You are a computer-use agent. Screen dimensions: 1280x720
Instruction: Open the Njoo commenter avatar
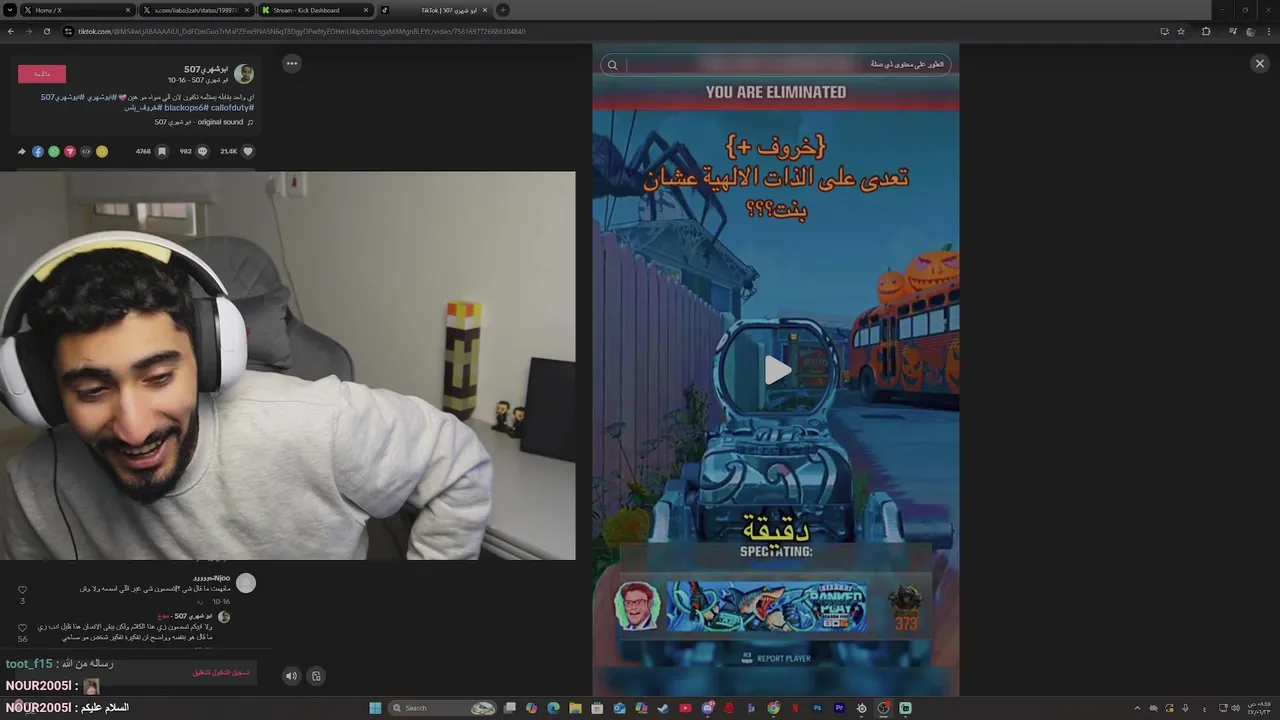click(246, 583)
